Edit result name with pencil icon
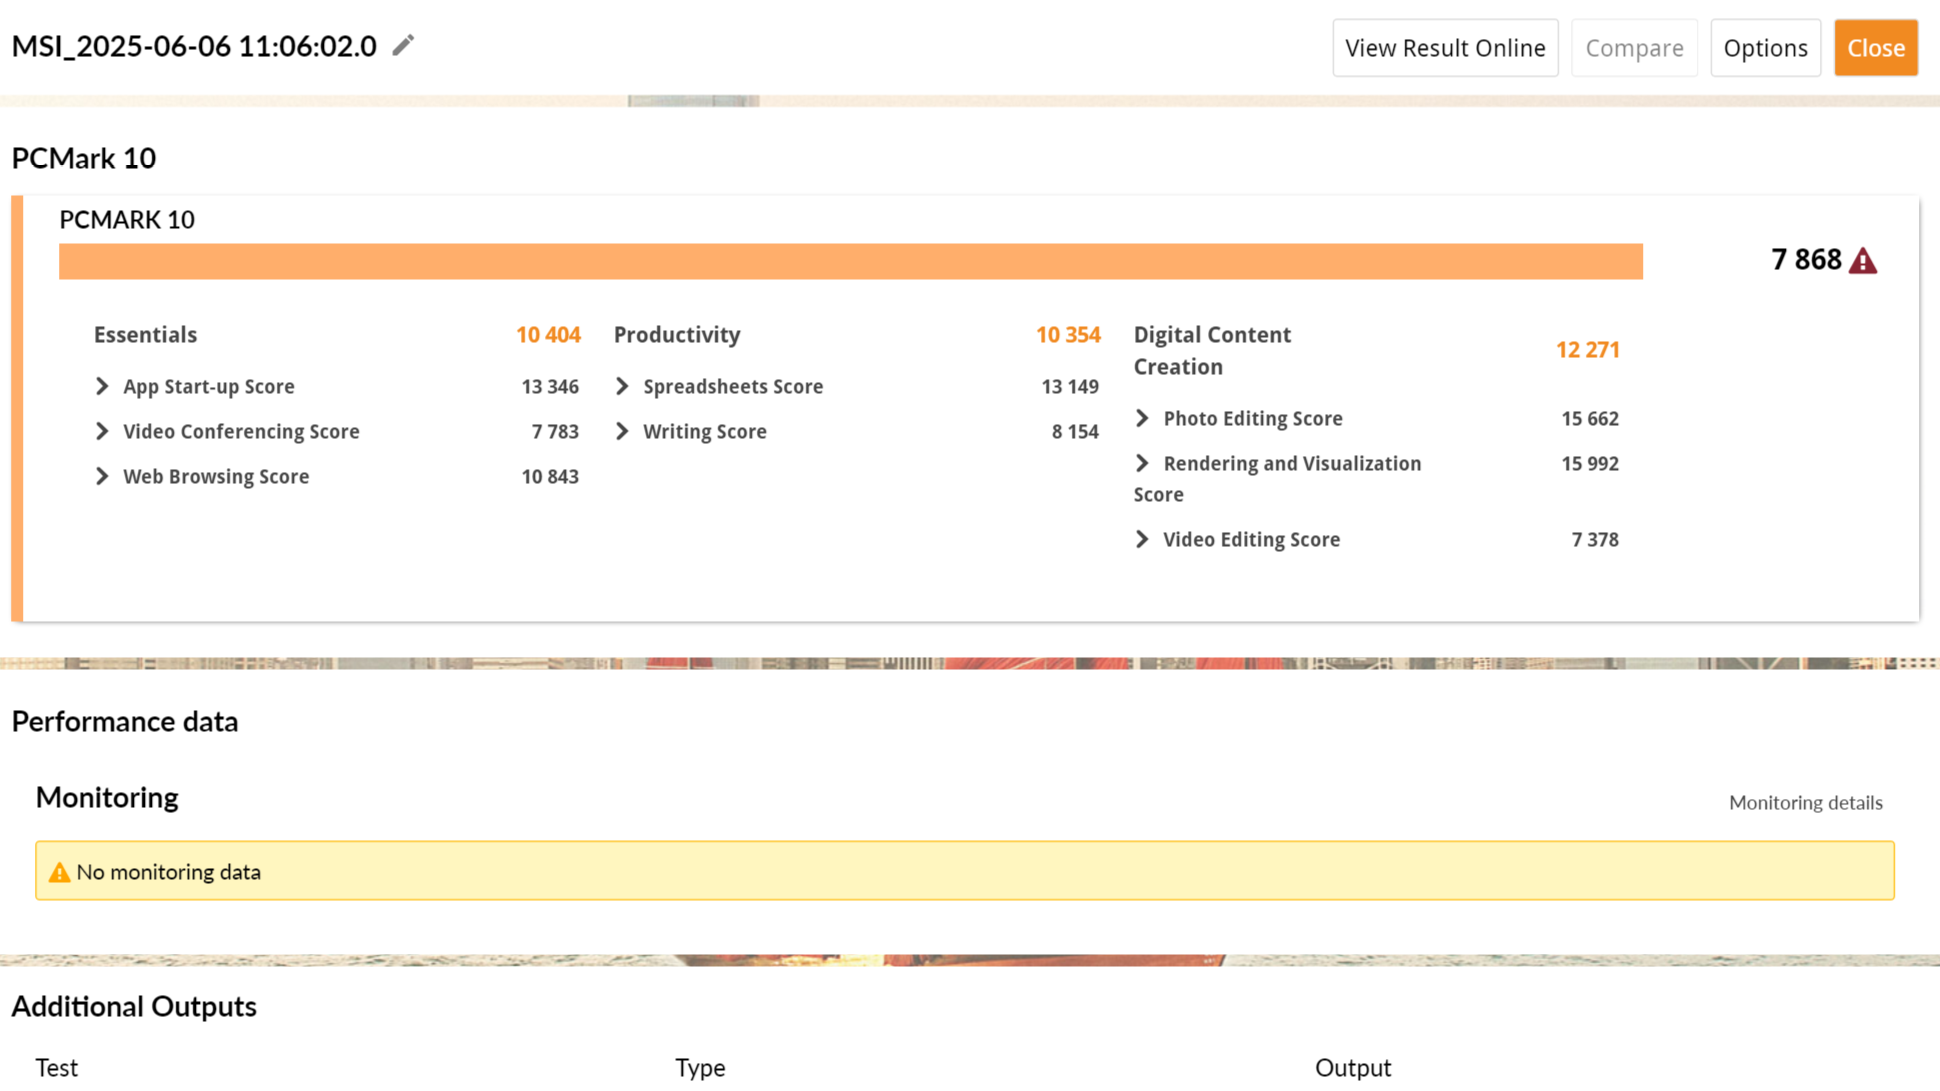The width and height of the screenshot is (1940, 1091). [403, 46]
